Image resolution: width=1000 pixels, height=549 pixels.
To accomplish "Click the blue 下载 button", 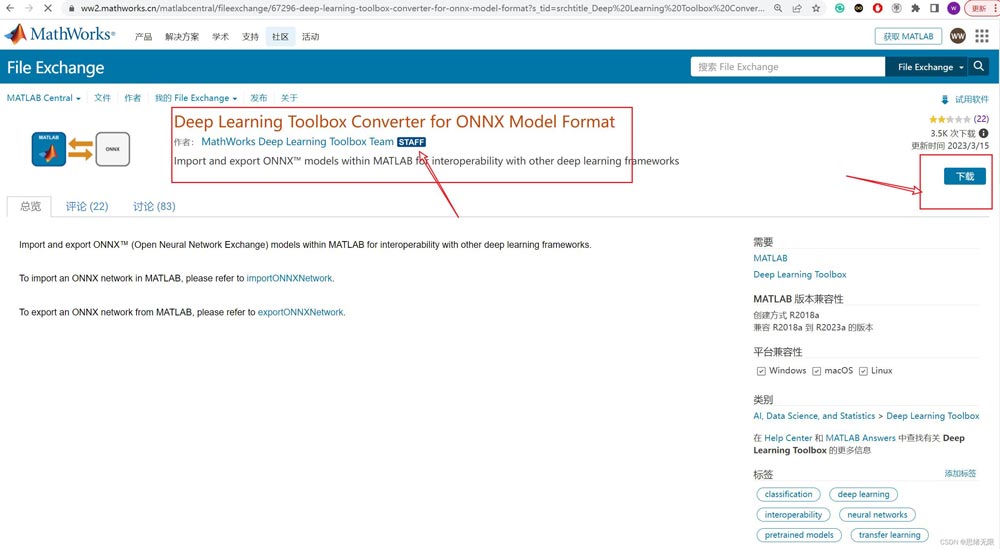I will (x=964, y=176).
